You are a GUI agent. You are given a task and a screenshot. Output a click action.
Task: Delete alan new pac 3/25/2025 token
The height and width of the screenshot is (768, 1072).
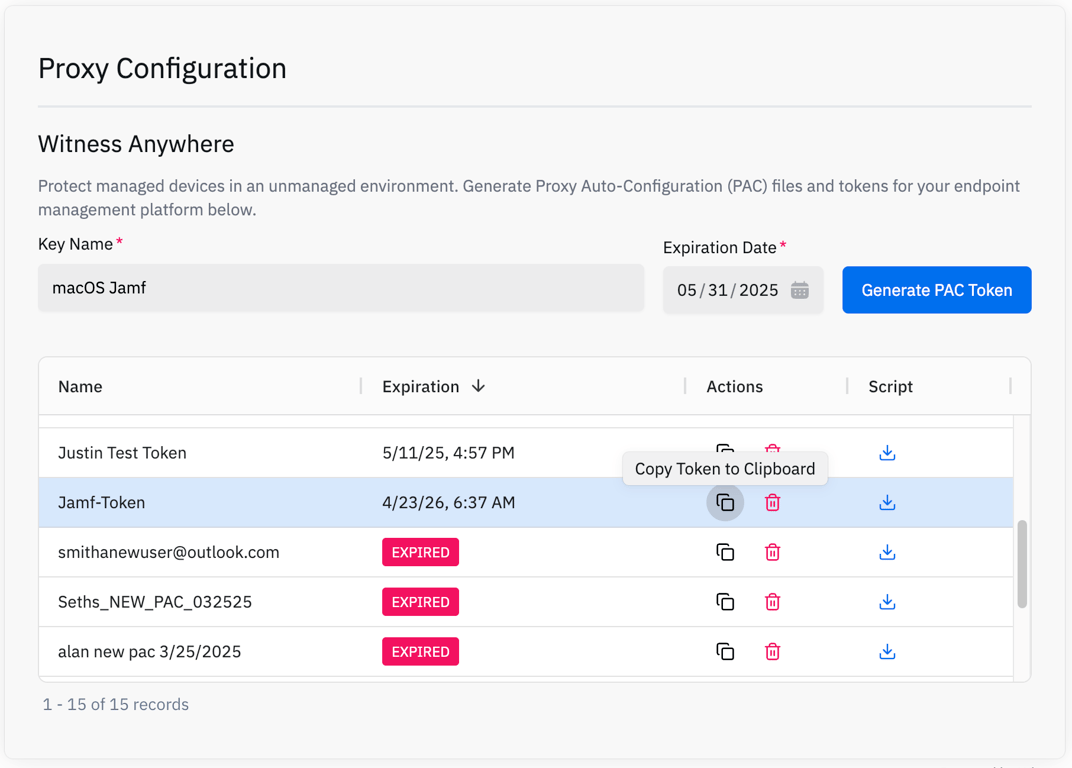(772, 652)
